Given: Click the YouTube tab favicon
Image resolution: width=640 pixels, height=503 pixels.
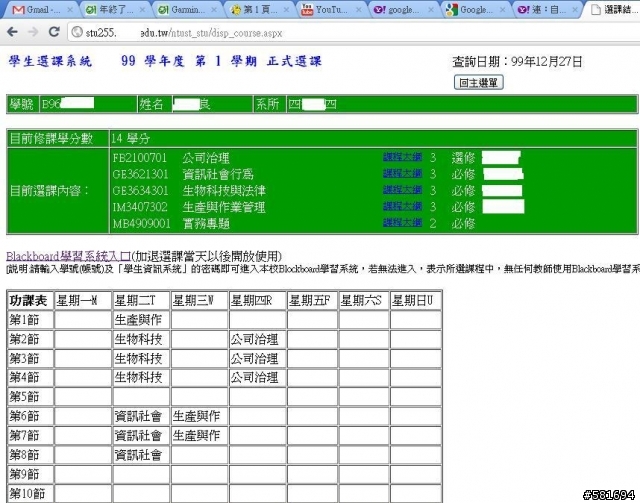Looking at the screenshot, I should [x=305, y=10].
